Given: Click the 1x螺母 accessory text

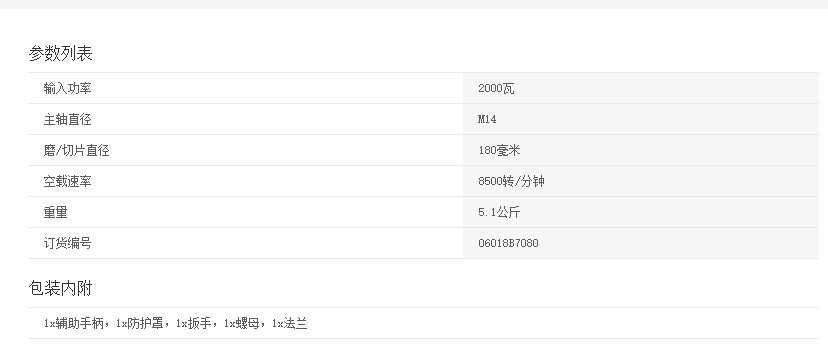Looking at the screenshot, I should click(242, 323).
